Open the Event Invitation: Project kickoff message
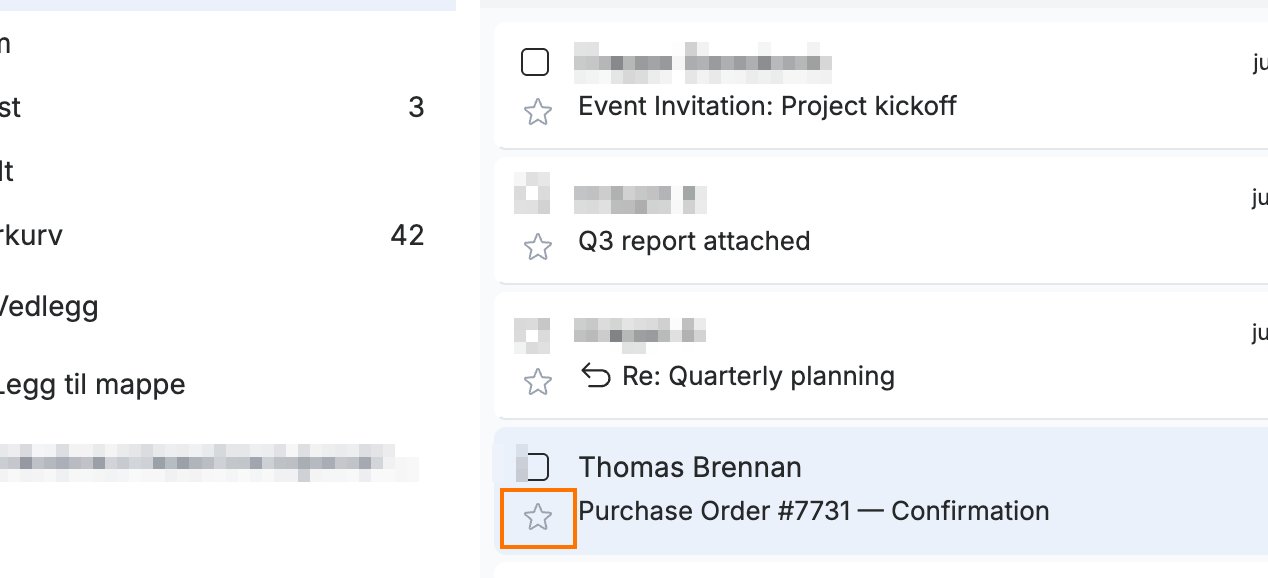1268x578 pixels. click(x=767, y=105)
